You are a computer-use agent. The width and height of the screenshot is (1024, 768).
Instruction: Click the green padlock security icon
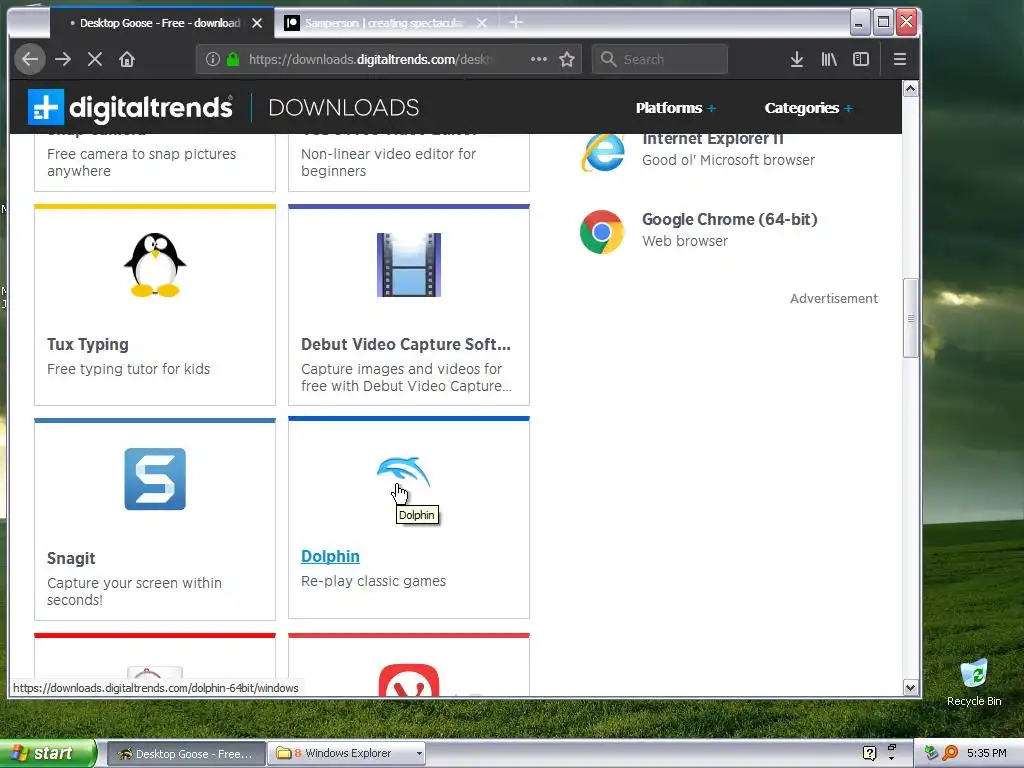coord(232,59)
